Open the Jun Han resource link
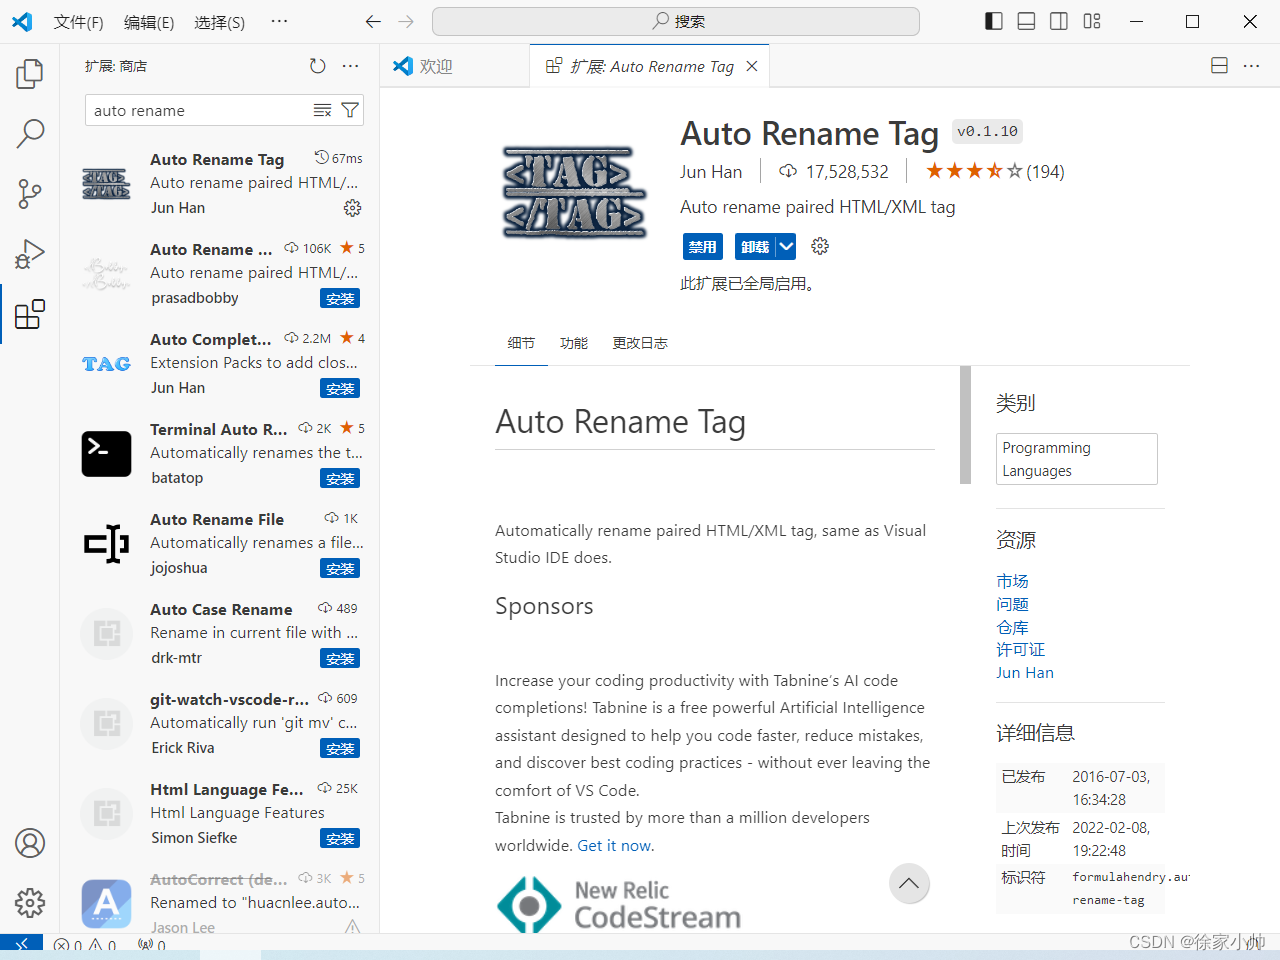This screenshot has height=960, width=1280. pos(1025,673)
